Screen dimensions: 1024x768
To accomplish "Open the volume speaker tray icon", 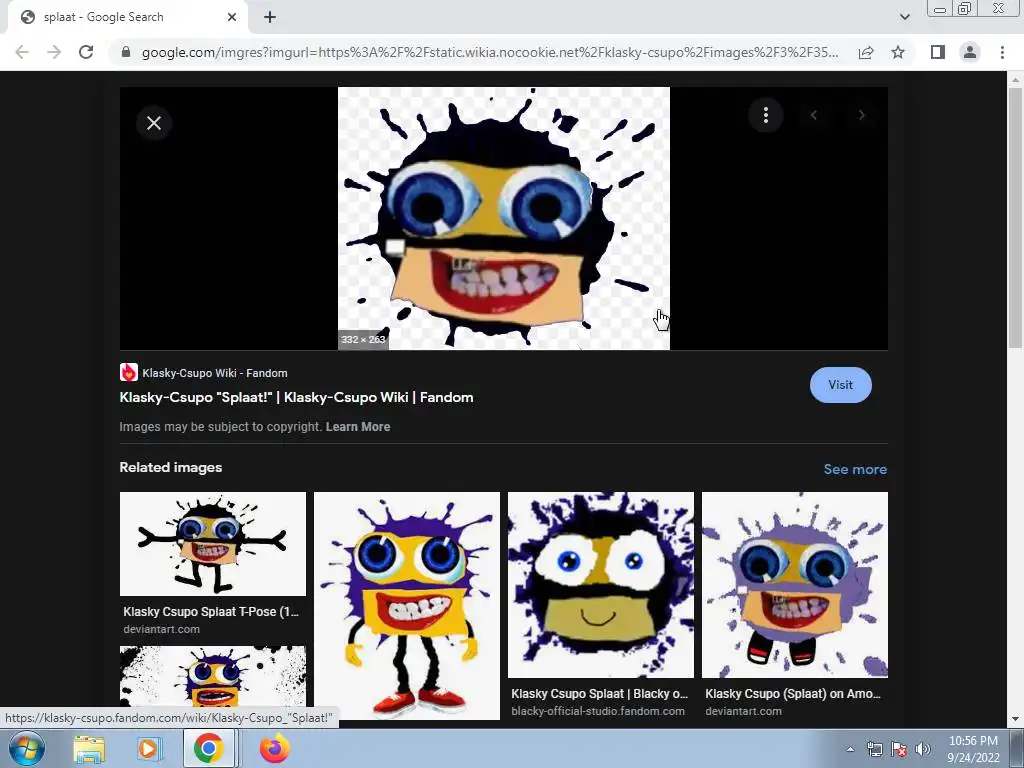I will pos(922,749).
